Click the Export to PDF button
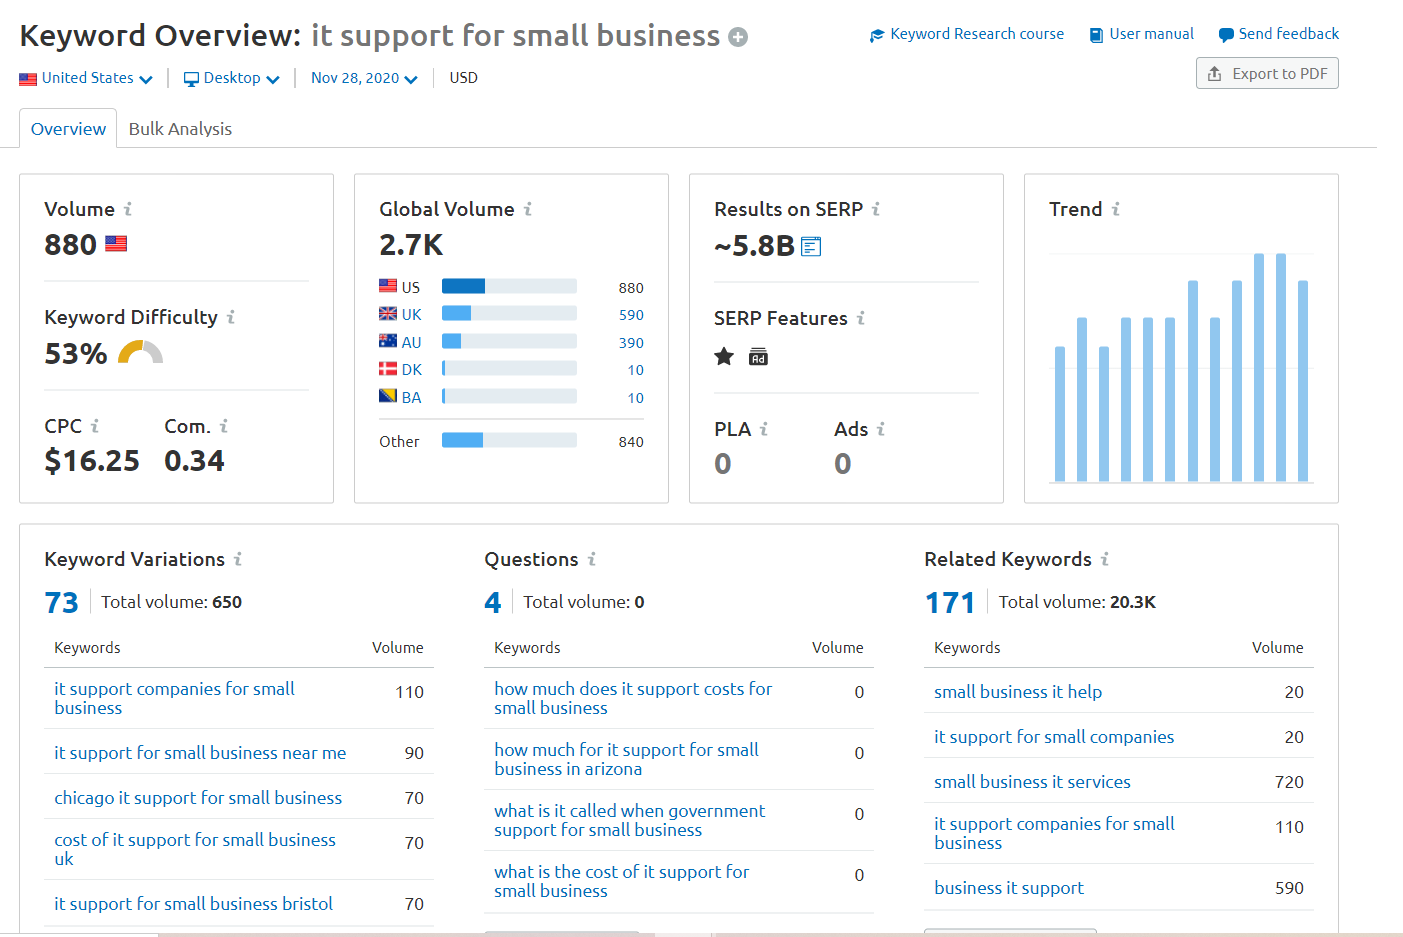1403x937 pixels. (1266, 72)
